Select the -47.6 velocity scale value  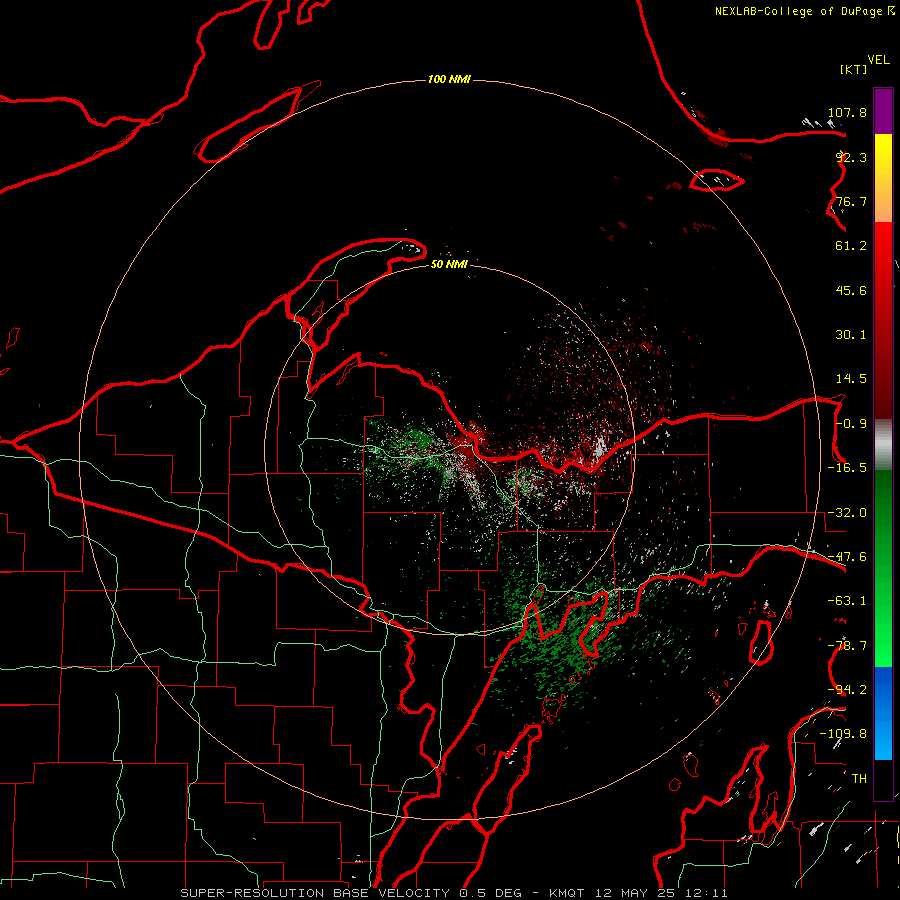(x=847, y=557)
